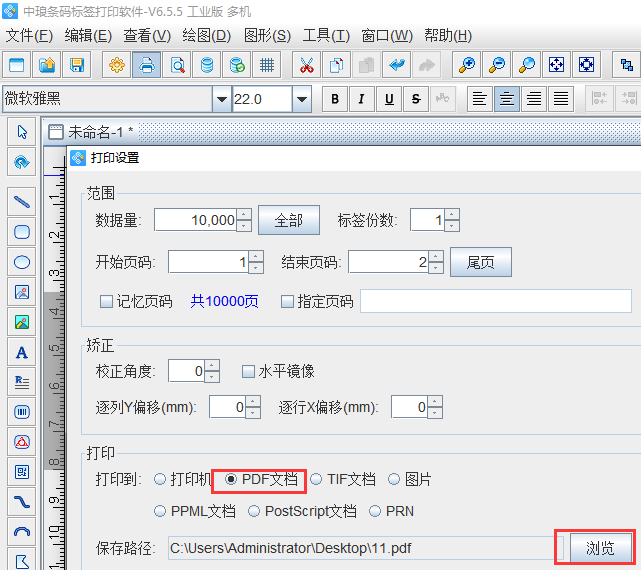
Task: Click the 逐列Y偏移 spinner arrows
Action: [253, 407]
